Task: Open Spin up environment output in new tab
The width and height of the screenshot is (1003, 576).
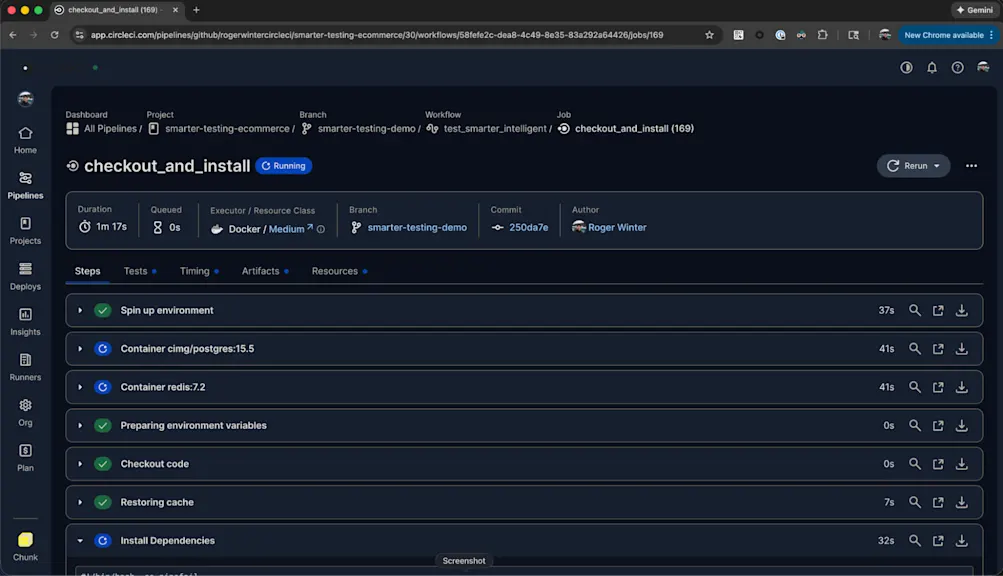Action: pyautogui.click(x=938, y=310)
